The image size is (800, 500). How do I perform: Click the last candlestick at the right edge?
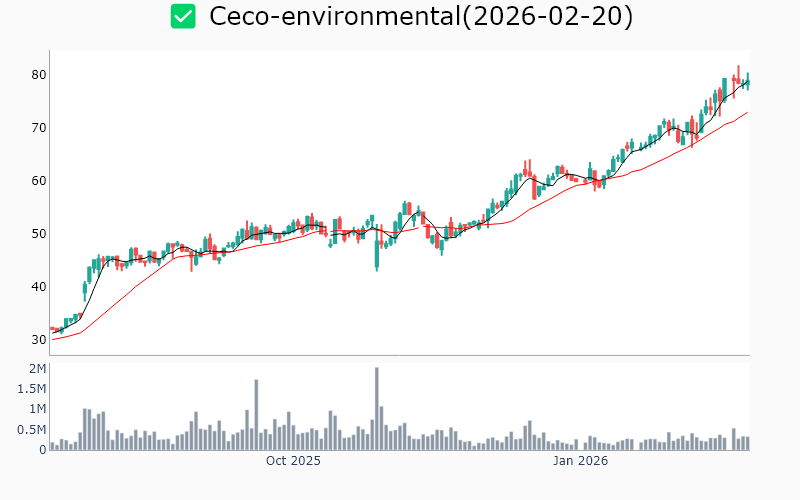tap(747, 82)
